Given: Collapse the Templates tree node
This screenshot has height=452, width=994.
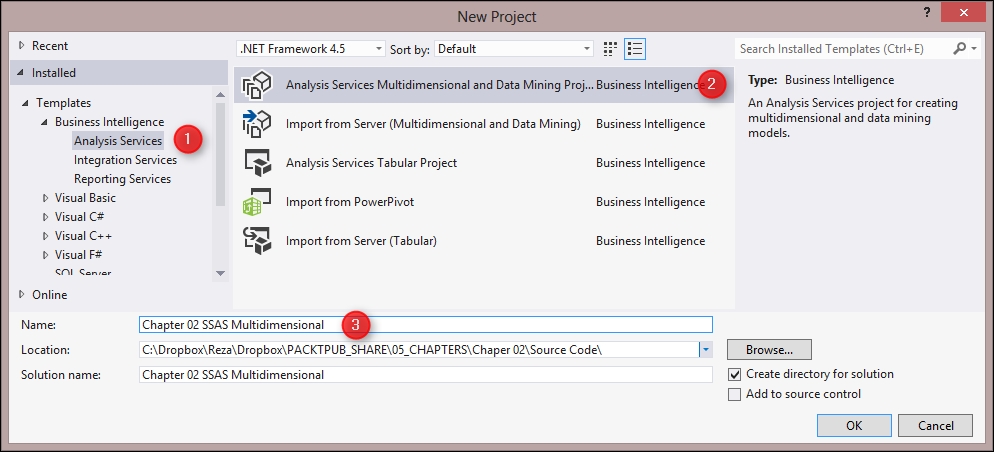Looking at the screenshot, I should tap(25, 103).
